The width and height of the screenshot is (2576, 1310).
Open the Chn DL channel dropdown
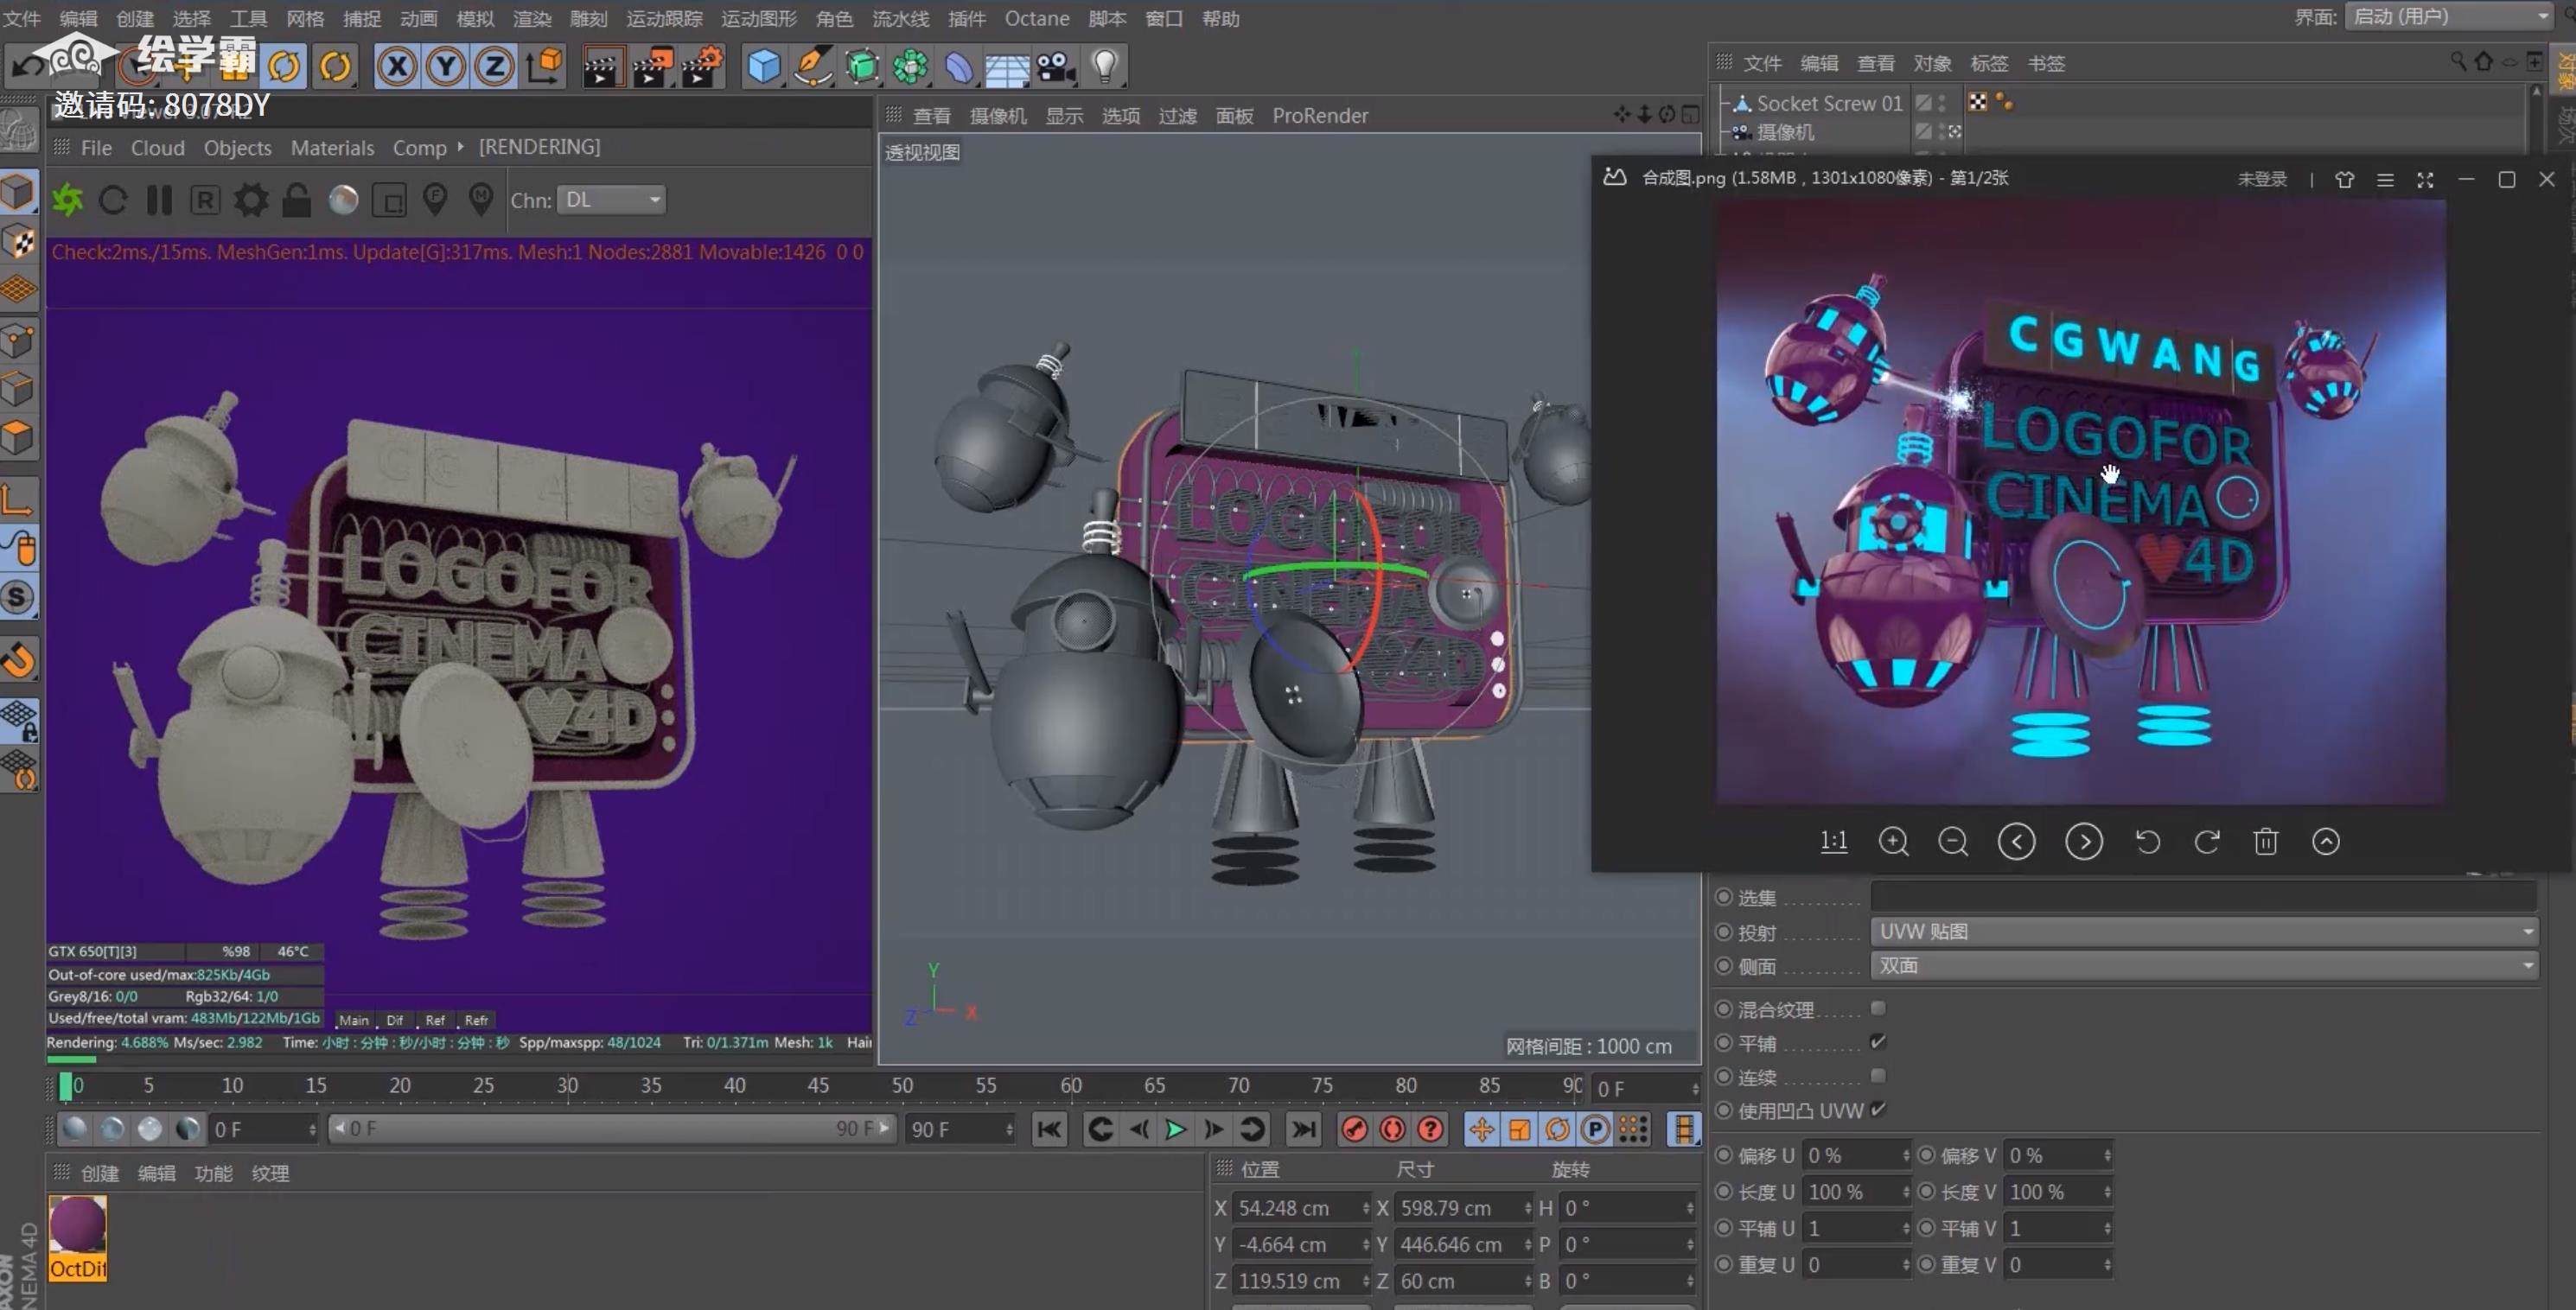point(611,200)
